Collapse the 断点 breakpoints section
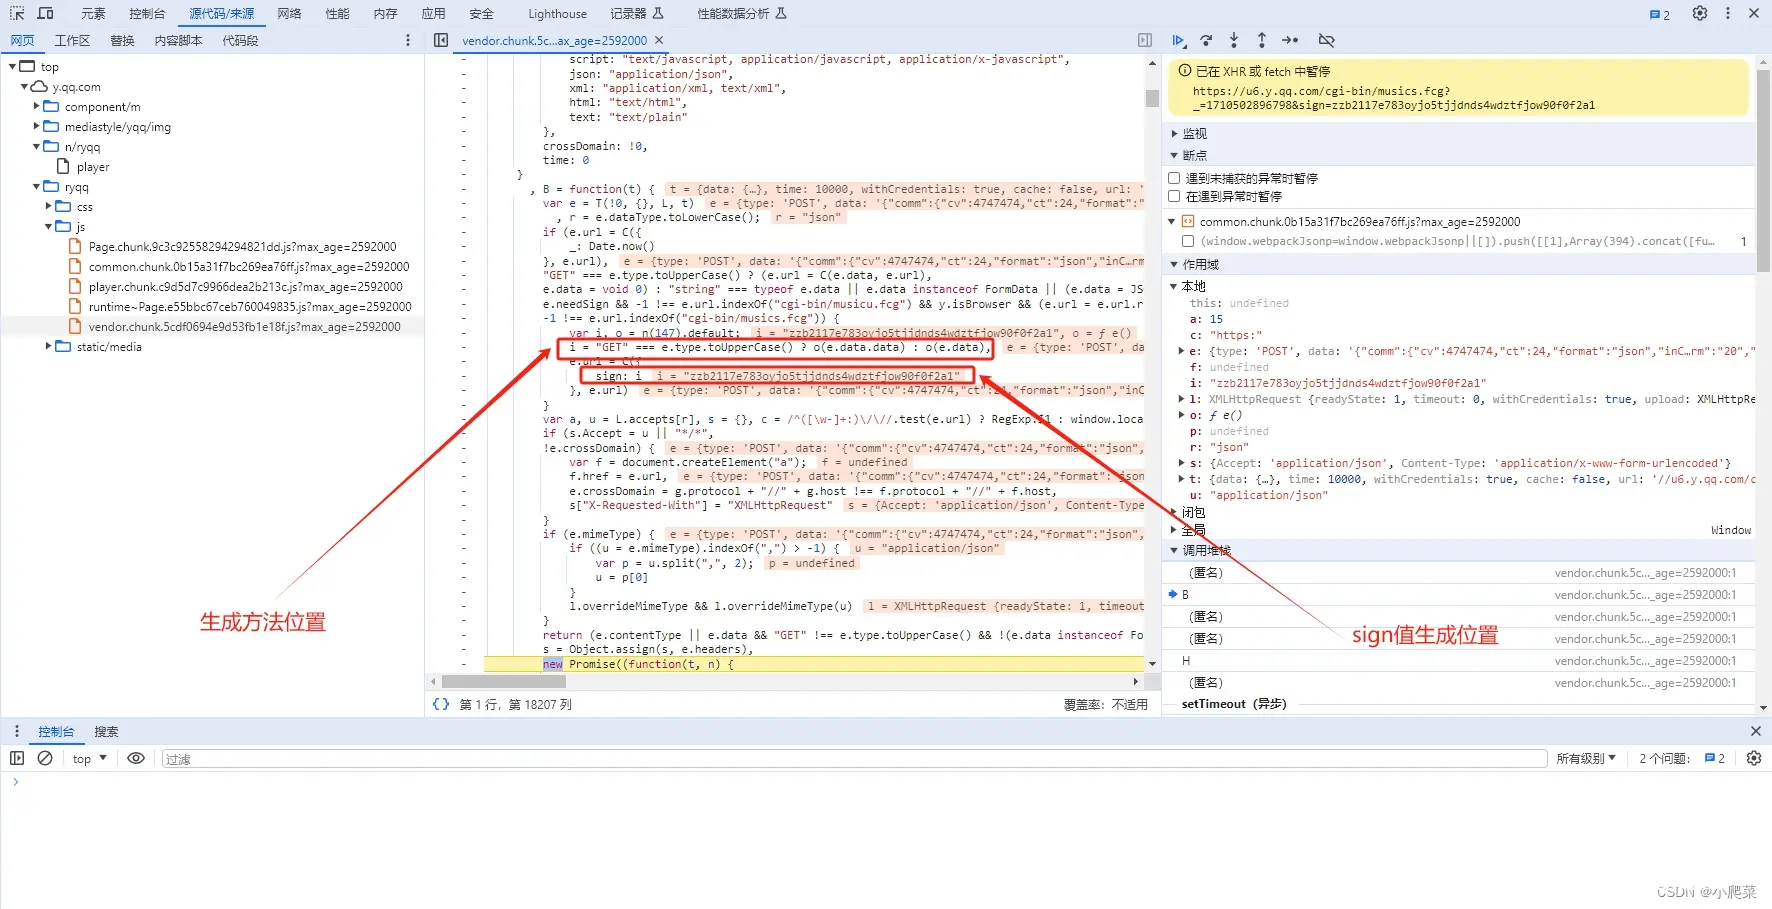This screenshot has height=909, width=1772. tap(1175, 155)
